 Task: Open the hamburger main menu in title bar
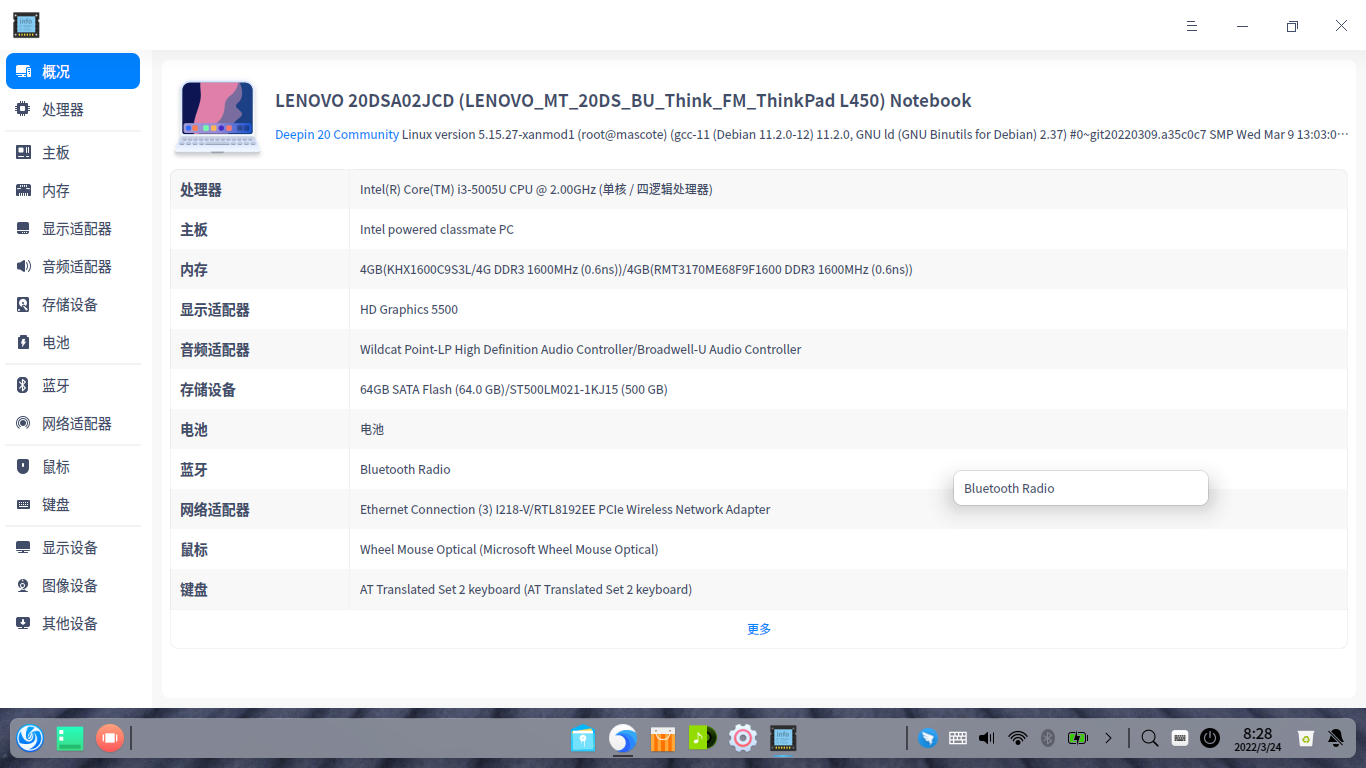(1192, 26)
